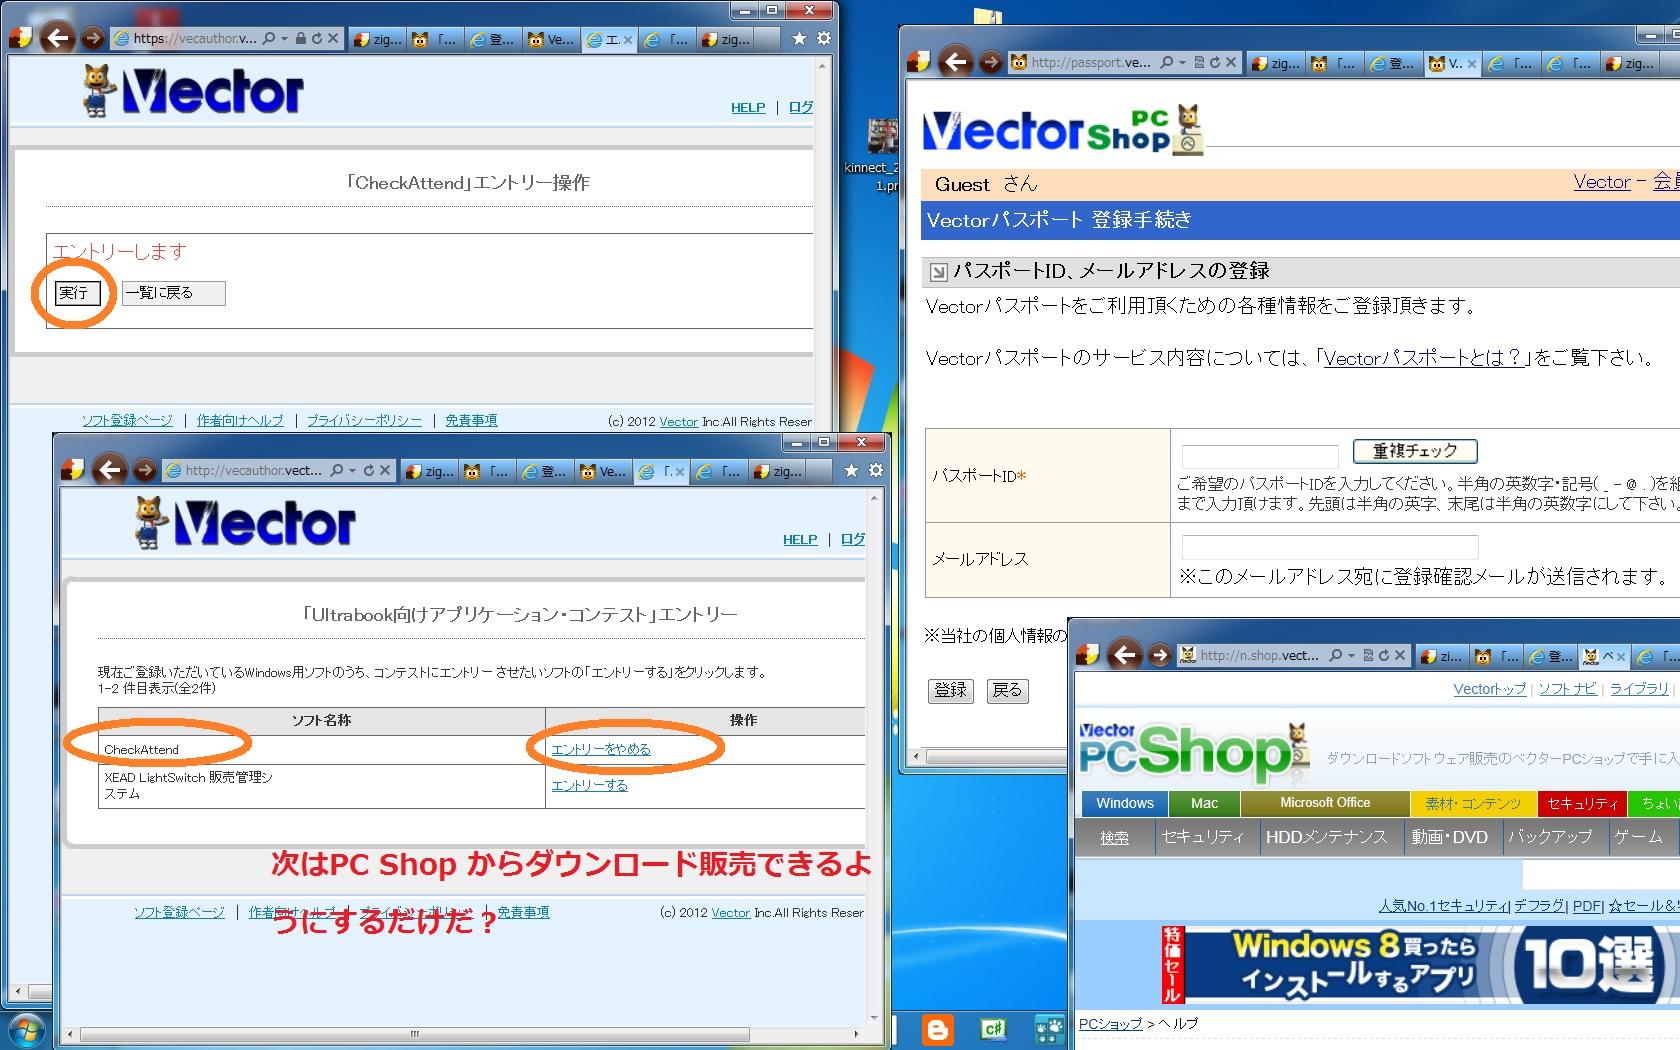The width and height of the screenshot is (1680, 1050).
Task: Open the ソフトナビ link in PC Shop
Action: click(1567, 689)
